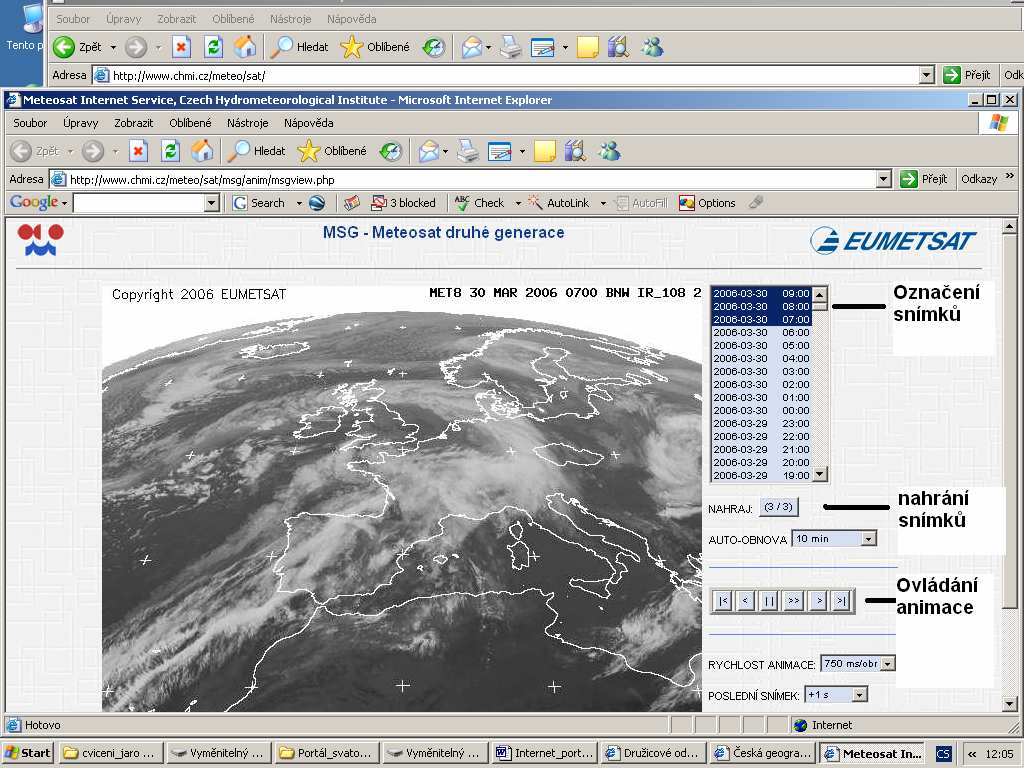Click Home icon in background browser window
1024x768 pixels.
(x=245, y=47)
